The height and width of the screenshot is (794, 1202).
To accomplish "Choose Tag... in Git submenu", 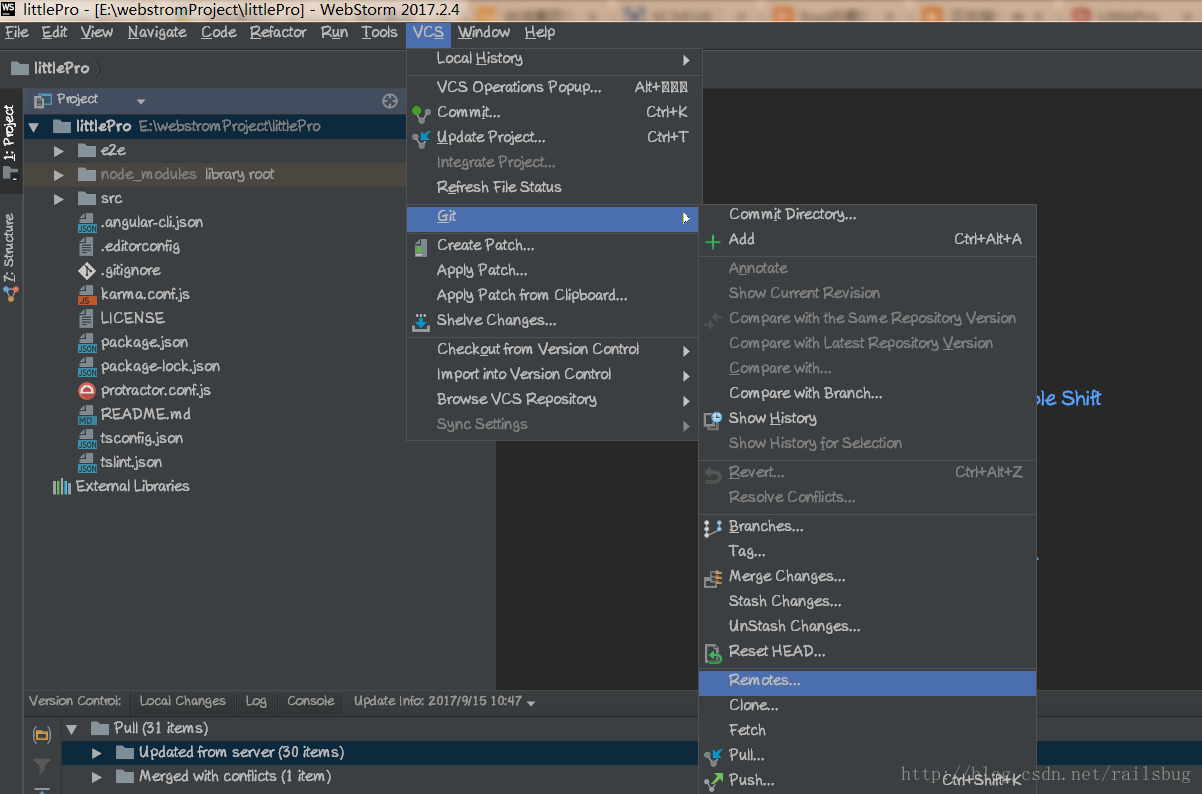I will coord(867,552).
